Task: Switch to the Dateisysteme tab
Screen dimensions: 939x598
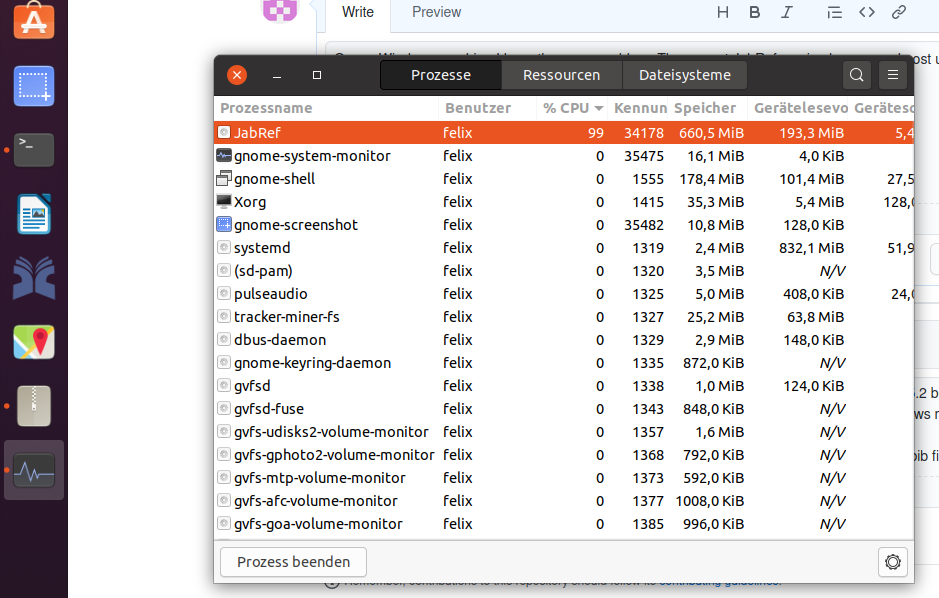Action: tap(684, 75)
